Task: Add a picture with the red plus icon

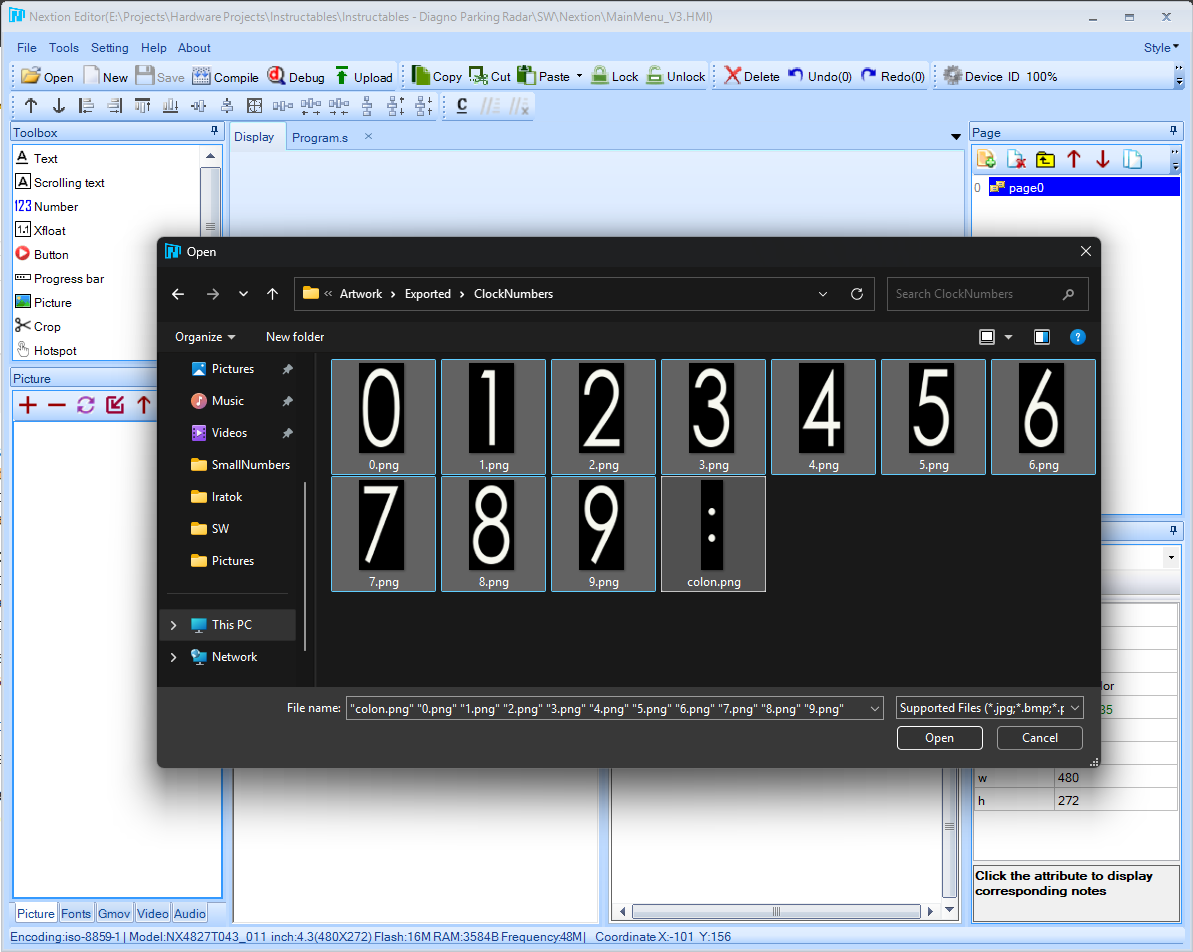Action: [x=27, y=405]
